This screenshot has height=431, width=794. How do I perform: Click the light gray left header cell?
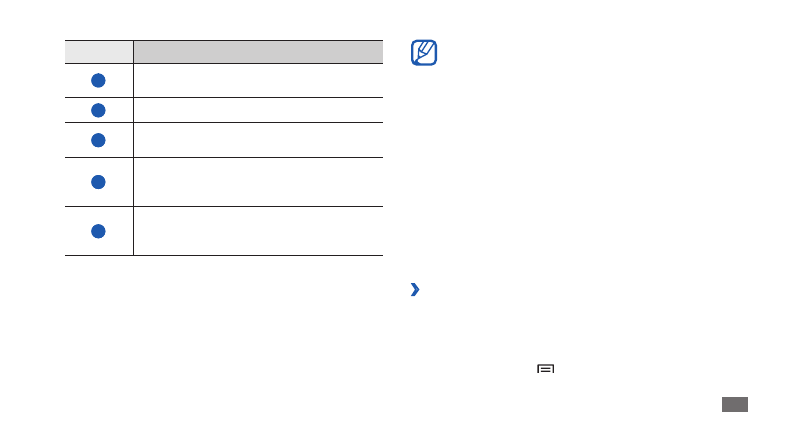(99, 51)
